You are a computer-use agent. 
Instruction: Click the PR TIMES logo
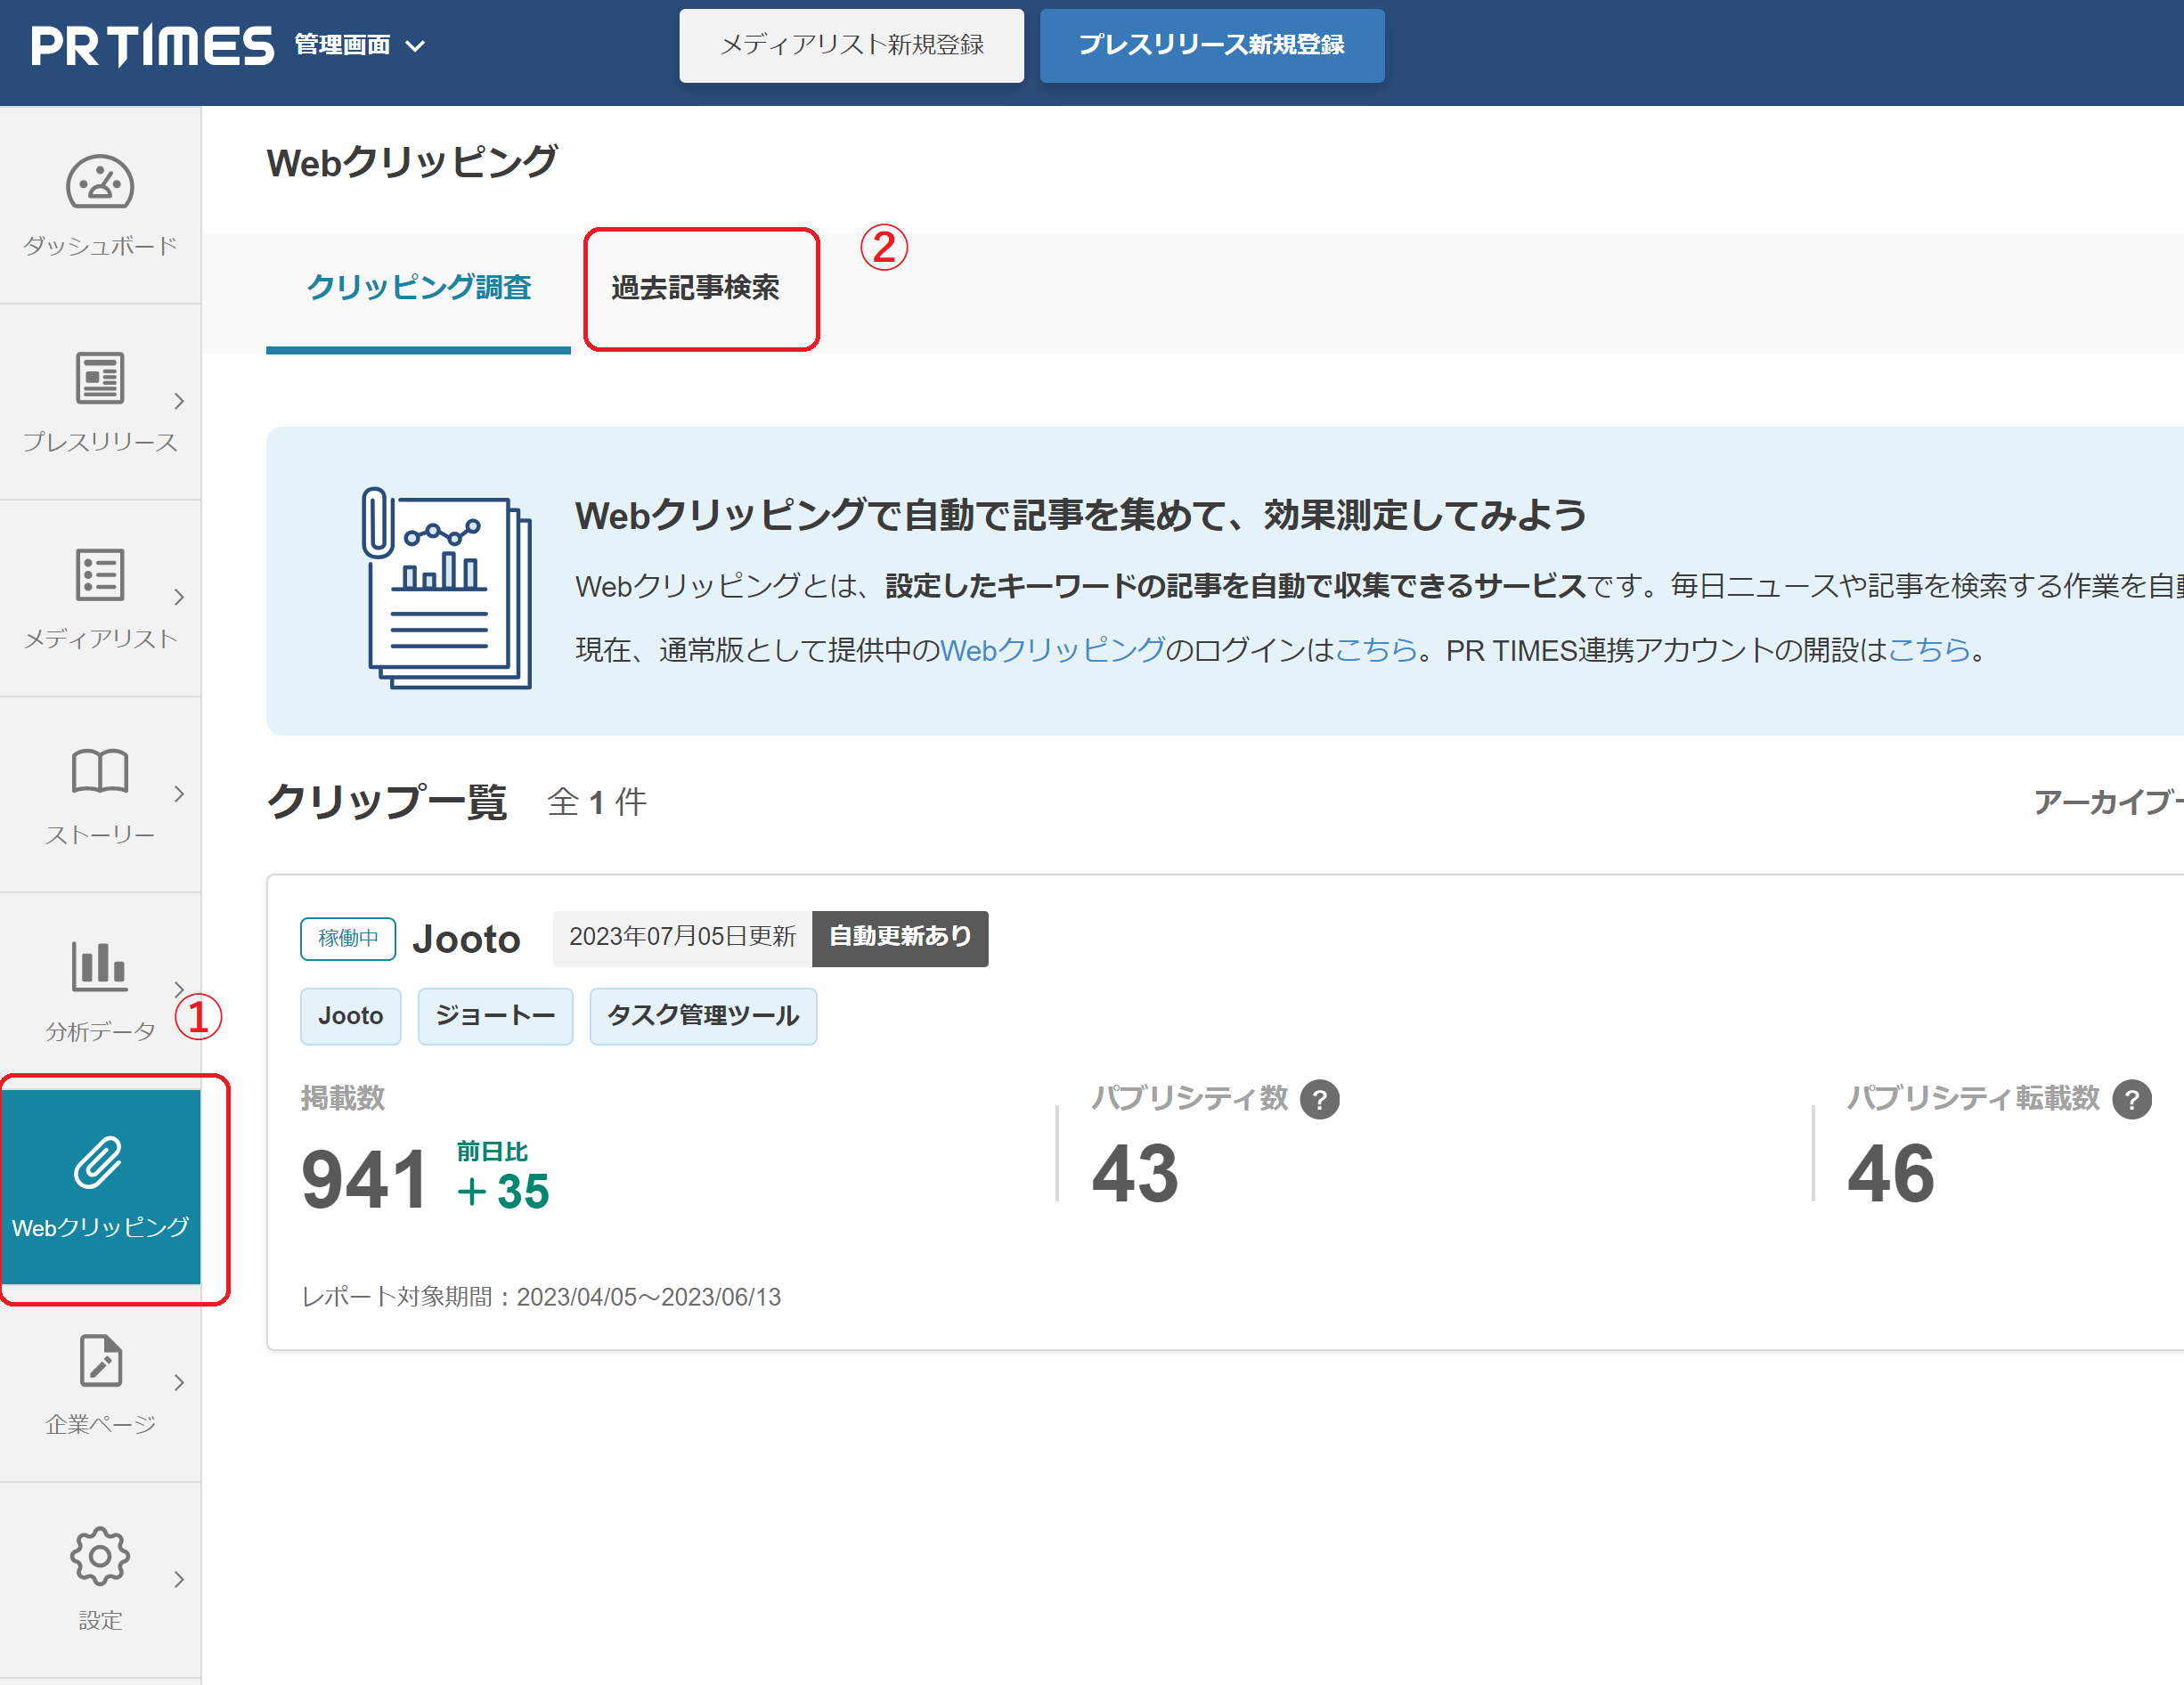pos(153,45)
